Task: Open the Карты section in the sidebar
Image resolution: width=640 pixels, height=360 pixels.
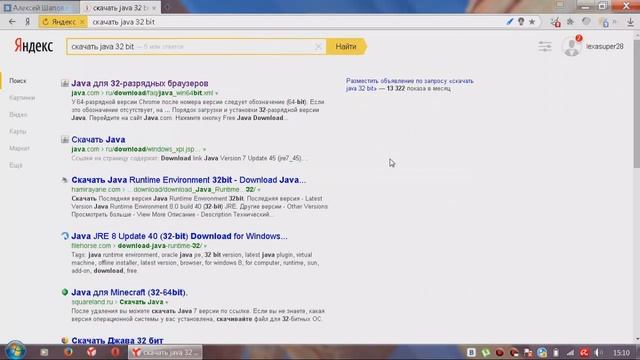Action: point(18,131)
